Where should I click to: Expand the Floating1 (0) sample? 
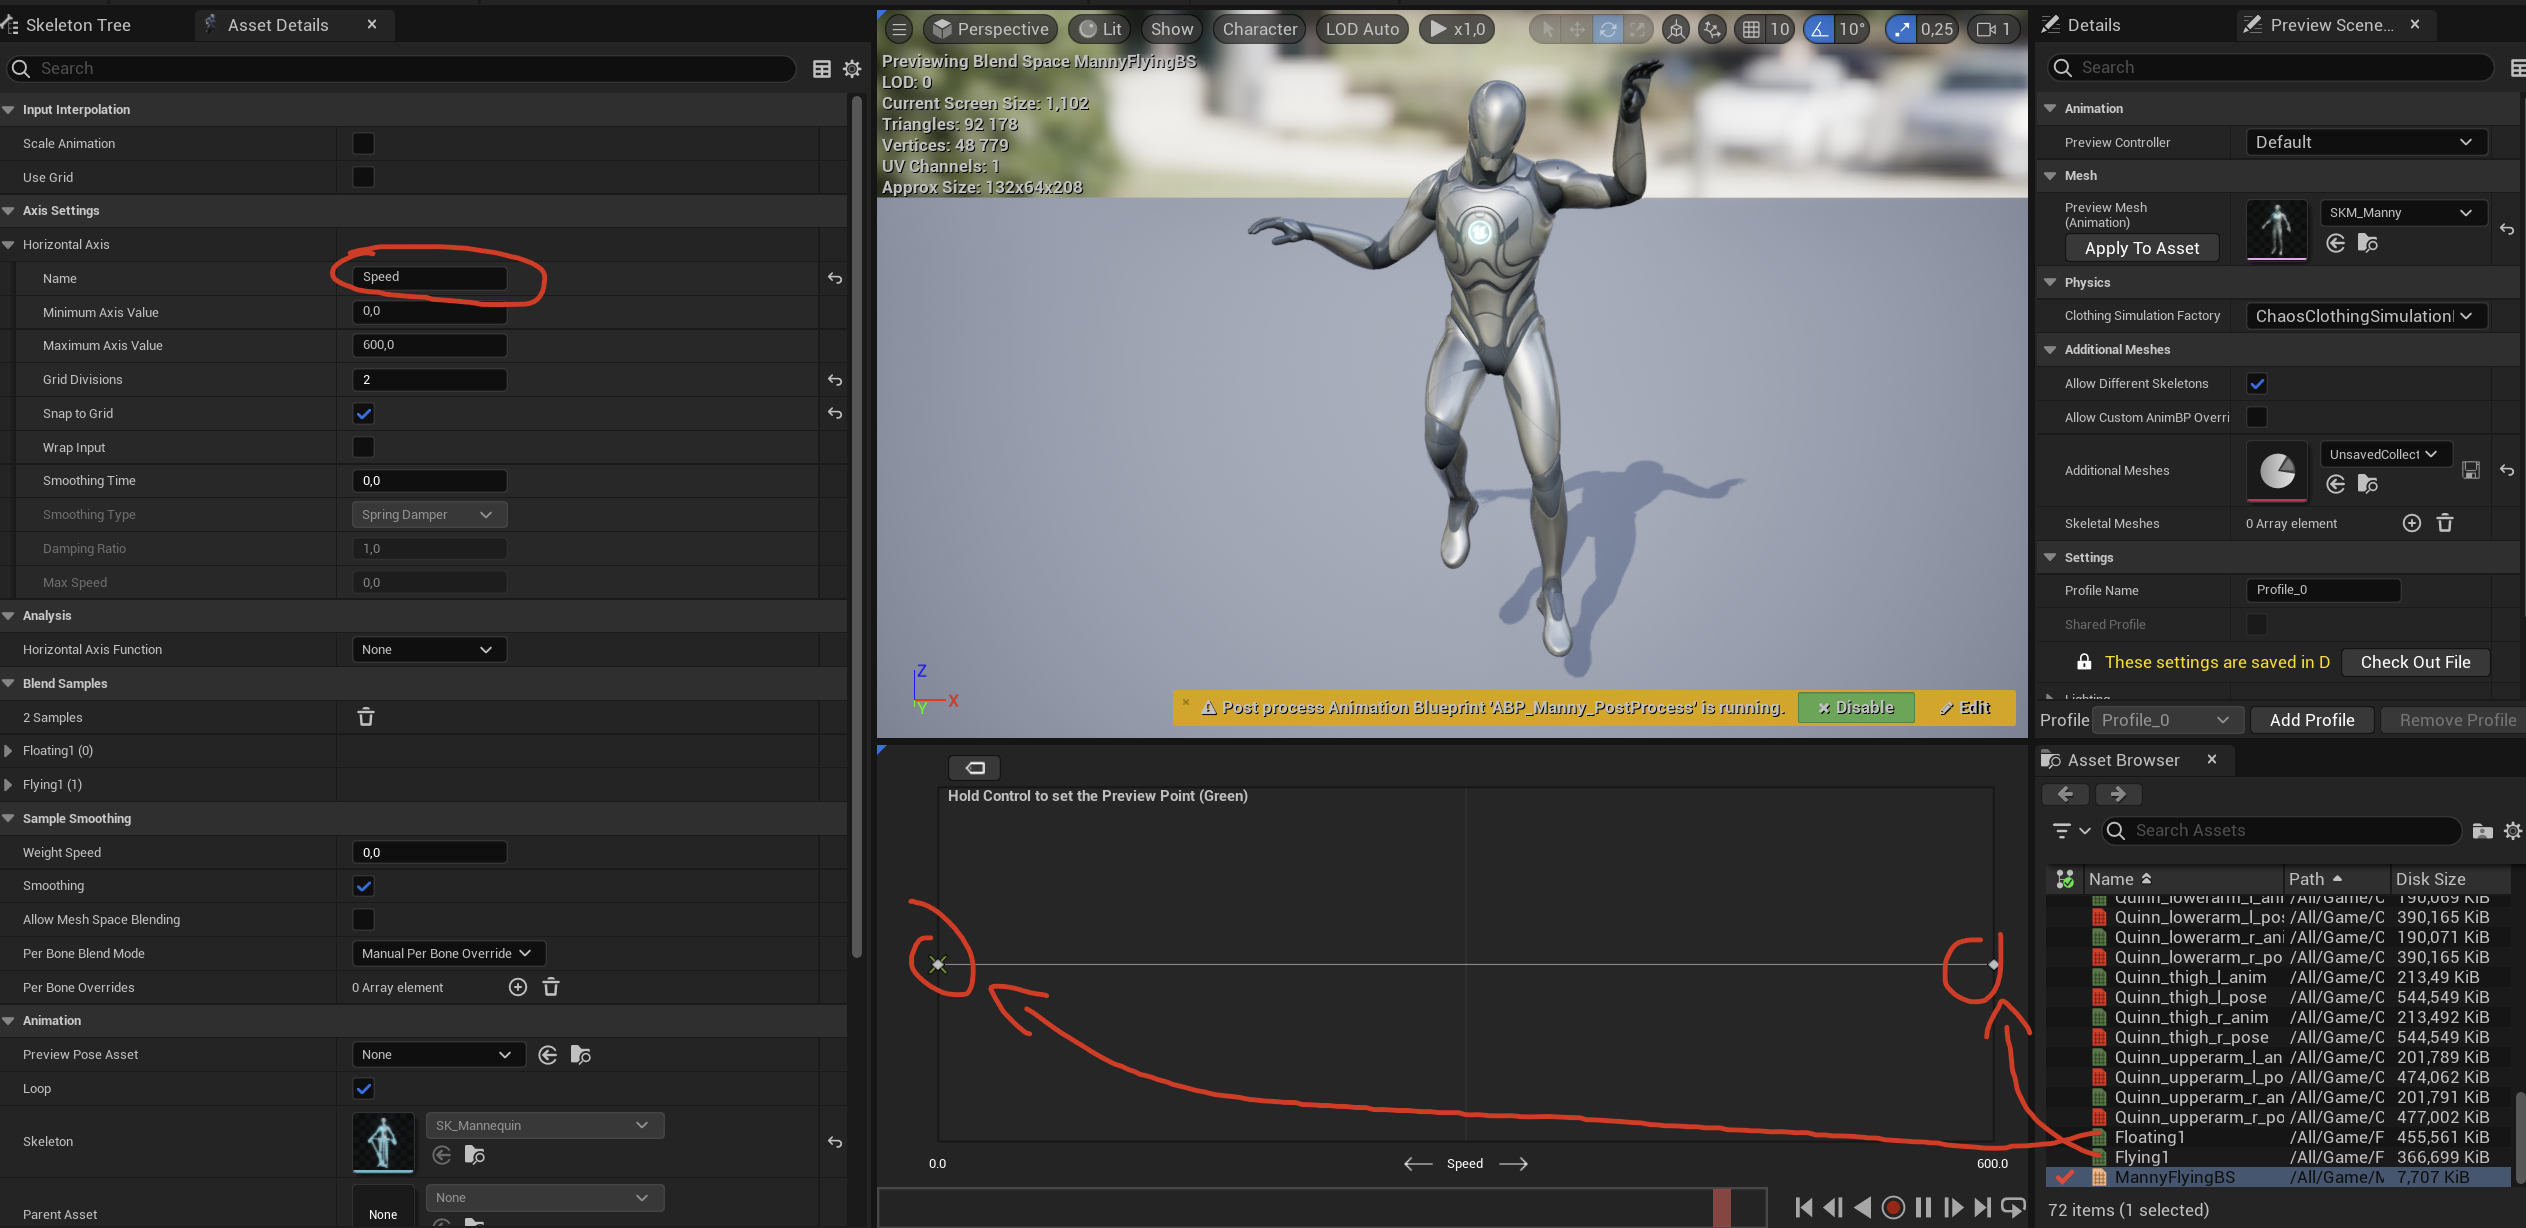pyautogui.click(x=9, y=750)
